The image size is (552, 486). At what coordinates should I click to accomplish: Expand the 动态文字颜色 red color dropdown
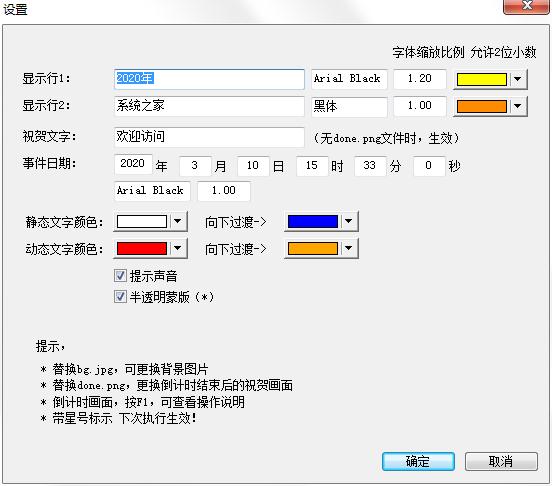click(x=178, y=248)
